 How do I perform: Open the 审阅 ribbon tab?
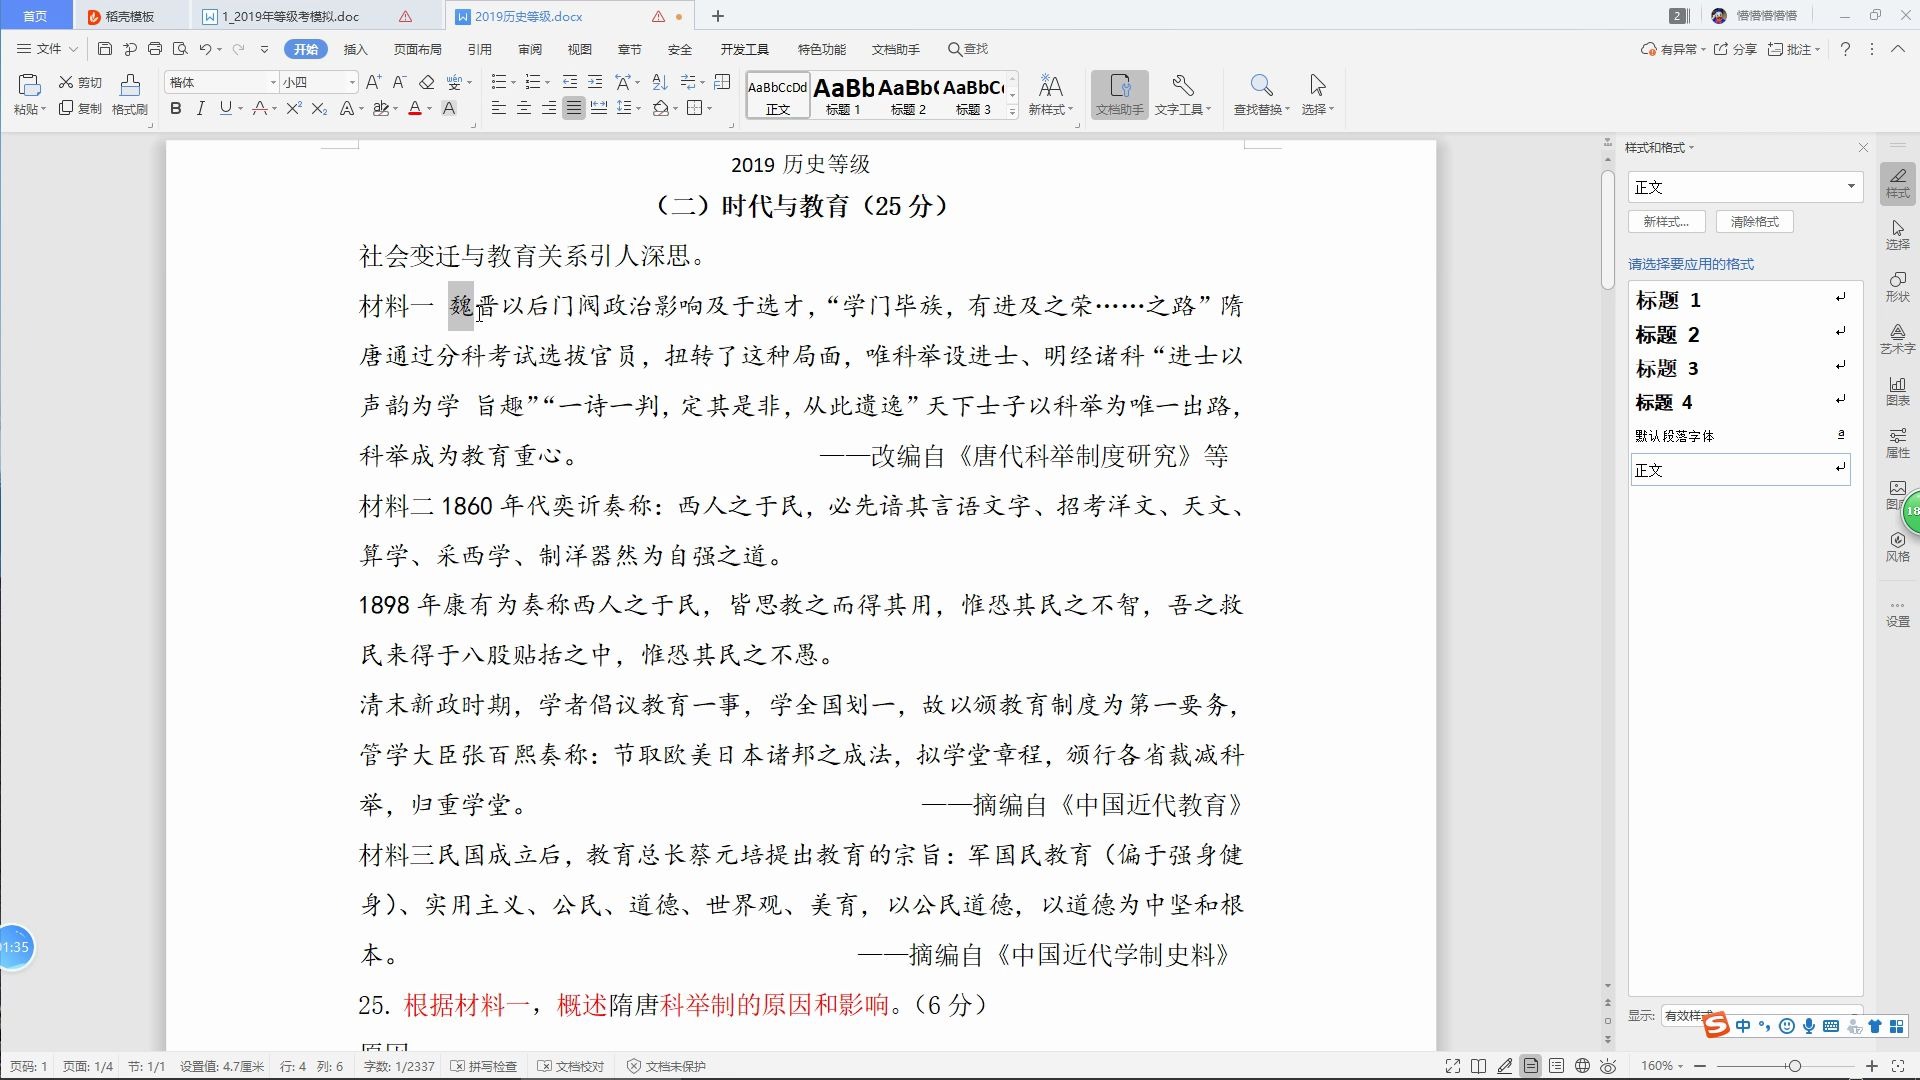point(530,49)
